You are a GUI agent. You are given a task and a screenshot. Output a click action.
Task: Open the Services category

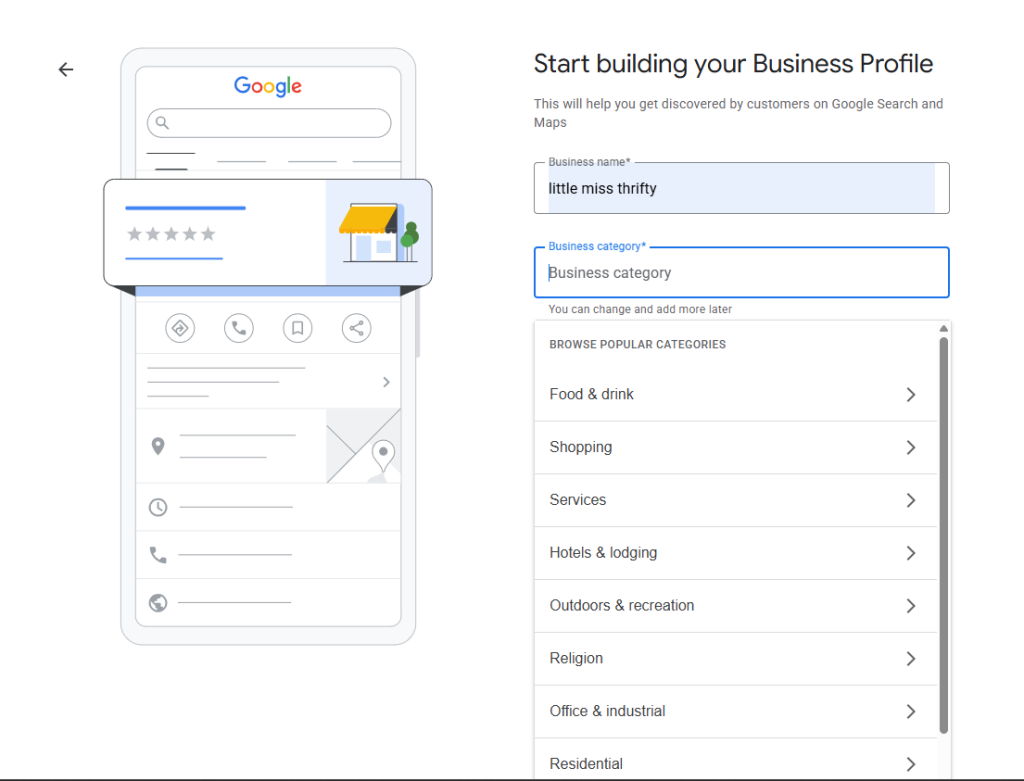pyautogui.click(x=735, y=500)
